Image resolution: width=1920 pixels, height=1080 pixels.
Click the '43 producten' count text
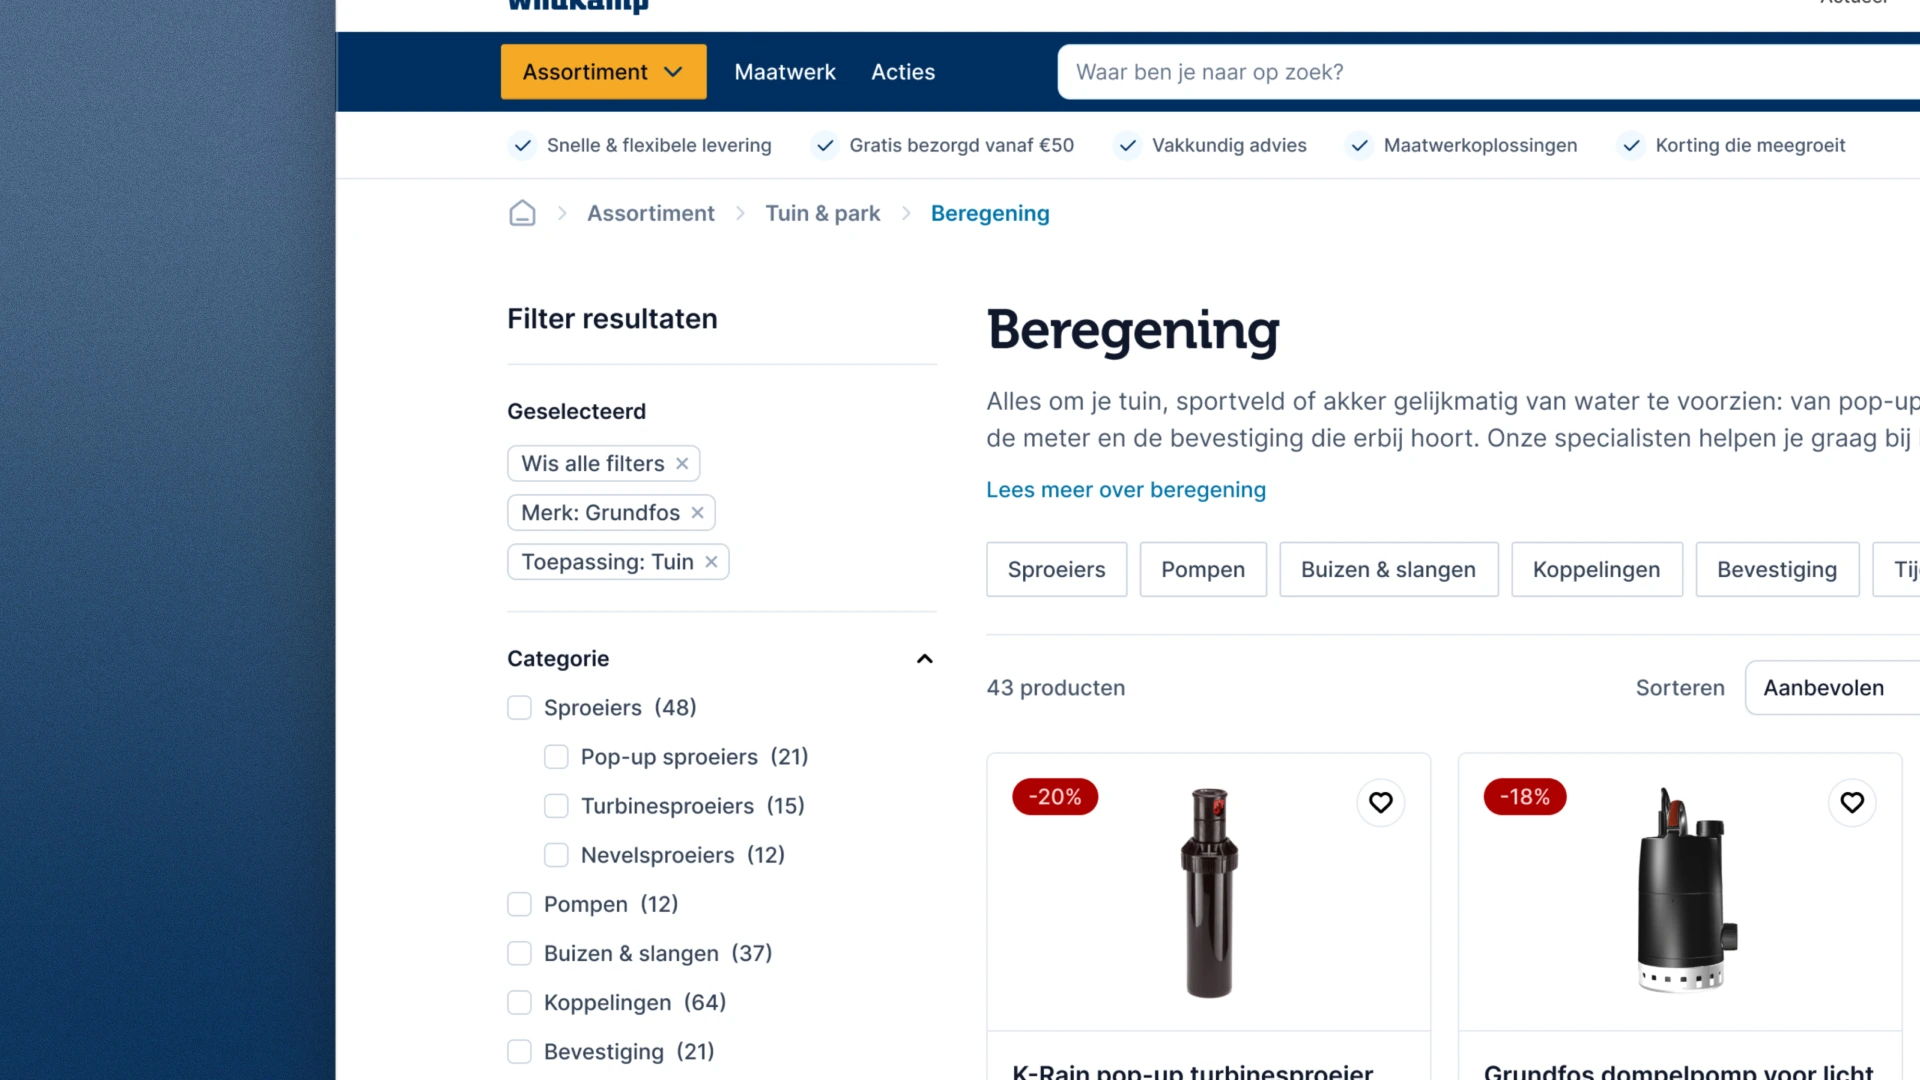[1056, 688]
